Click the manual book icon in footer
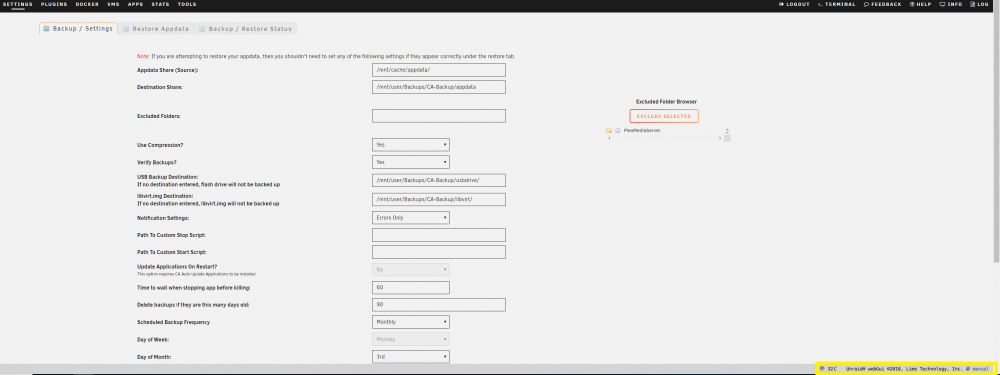Viewport: 1000px width, 375px height. (x=967, y=369)
